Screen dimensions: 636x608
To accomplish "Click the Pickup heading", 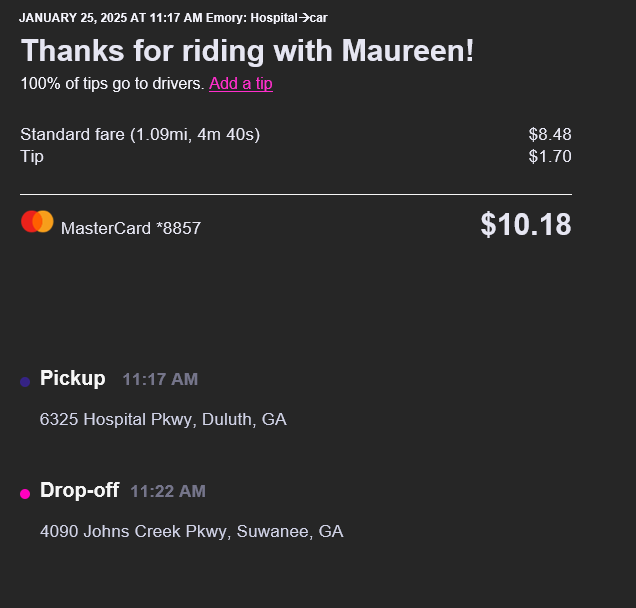I will click(x=72, y=378).
